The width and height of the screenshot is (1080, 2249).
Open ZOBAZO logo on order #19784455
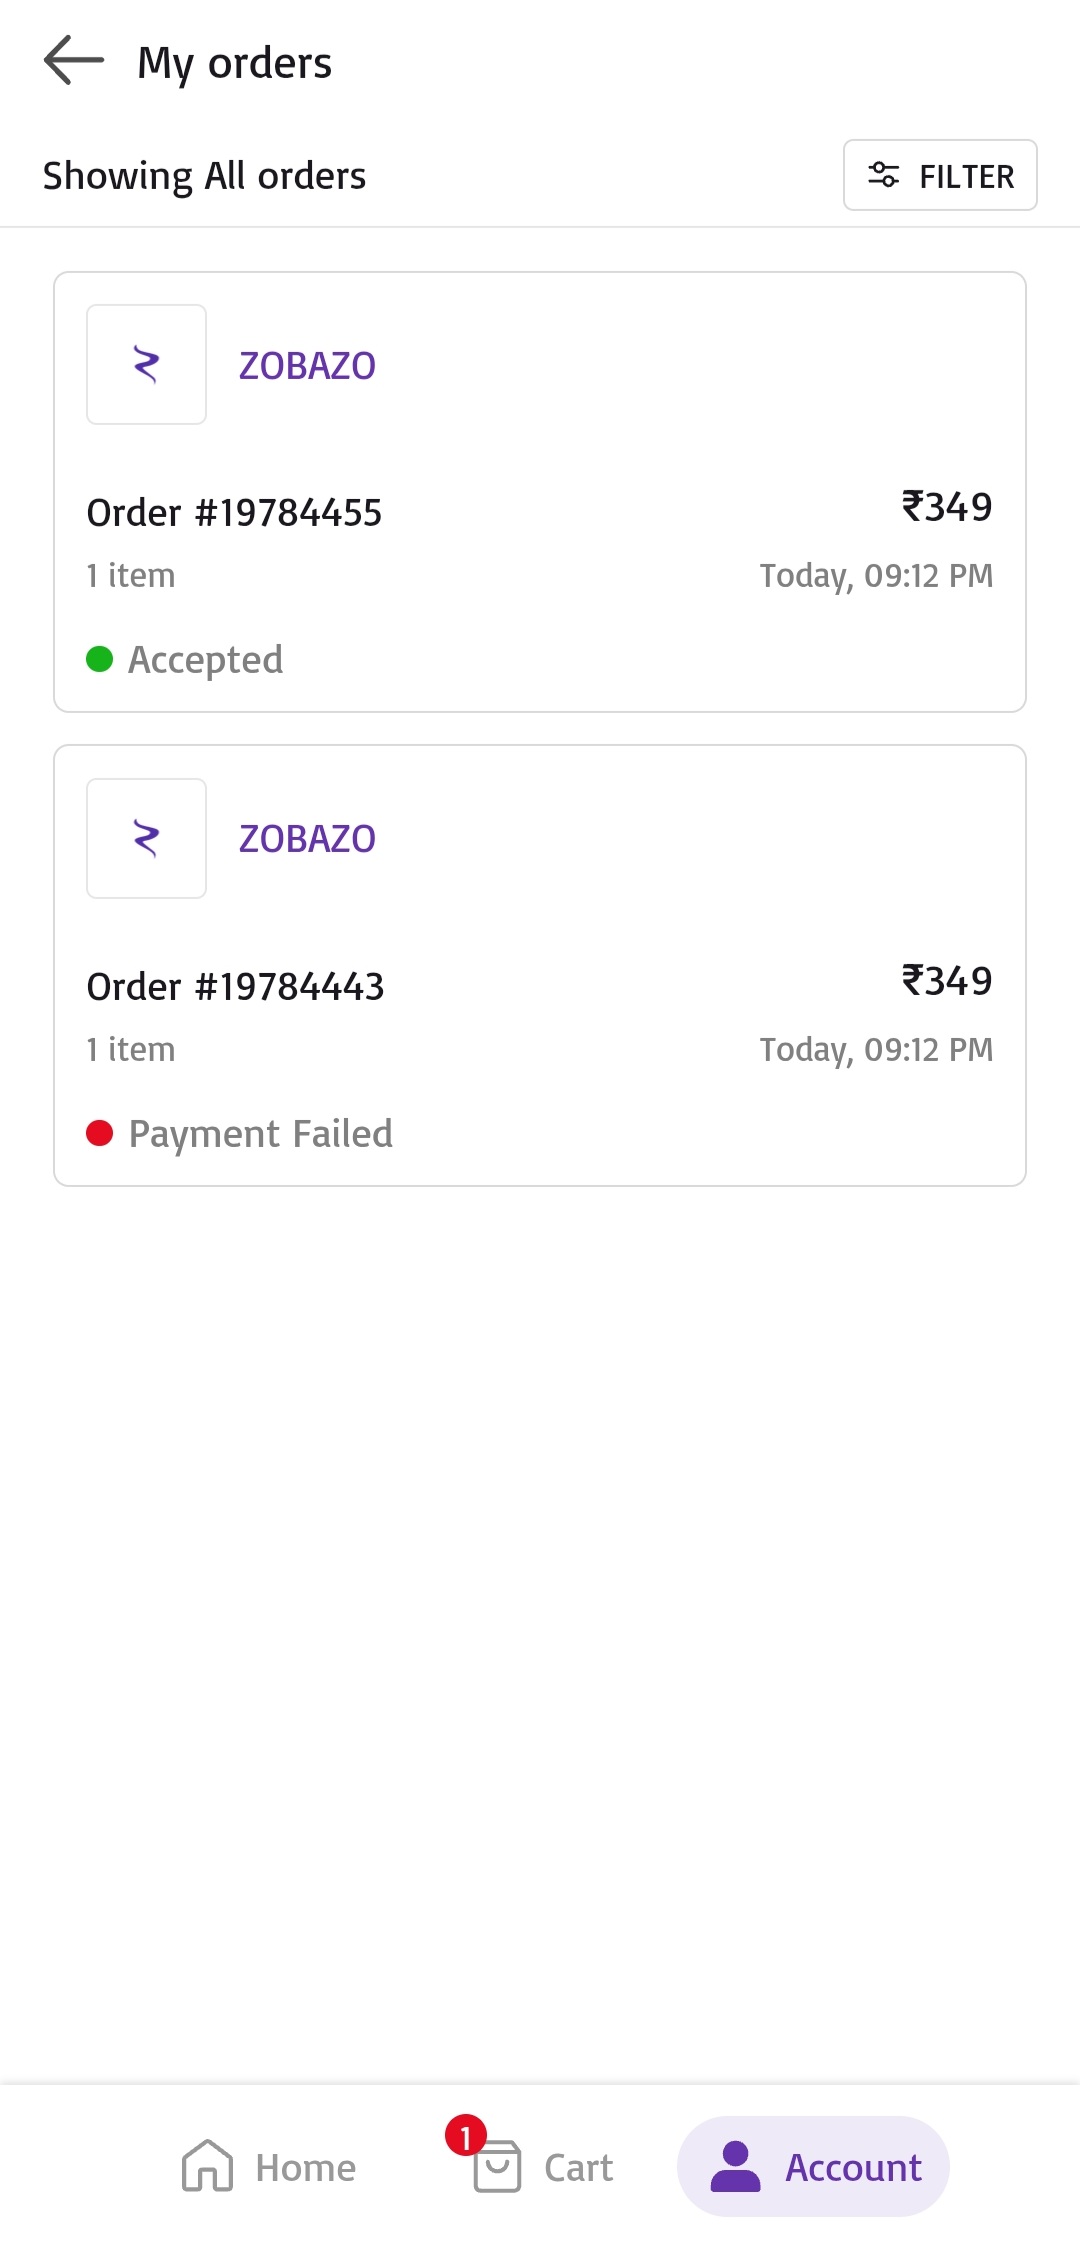(x=146, y=365)
